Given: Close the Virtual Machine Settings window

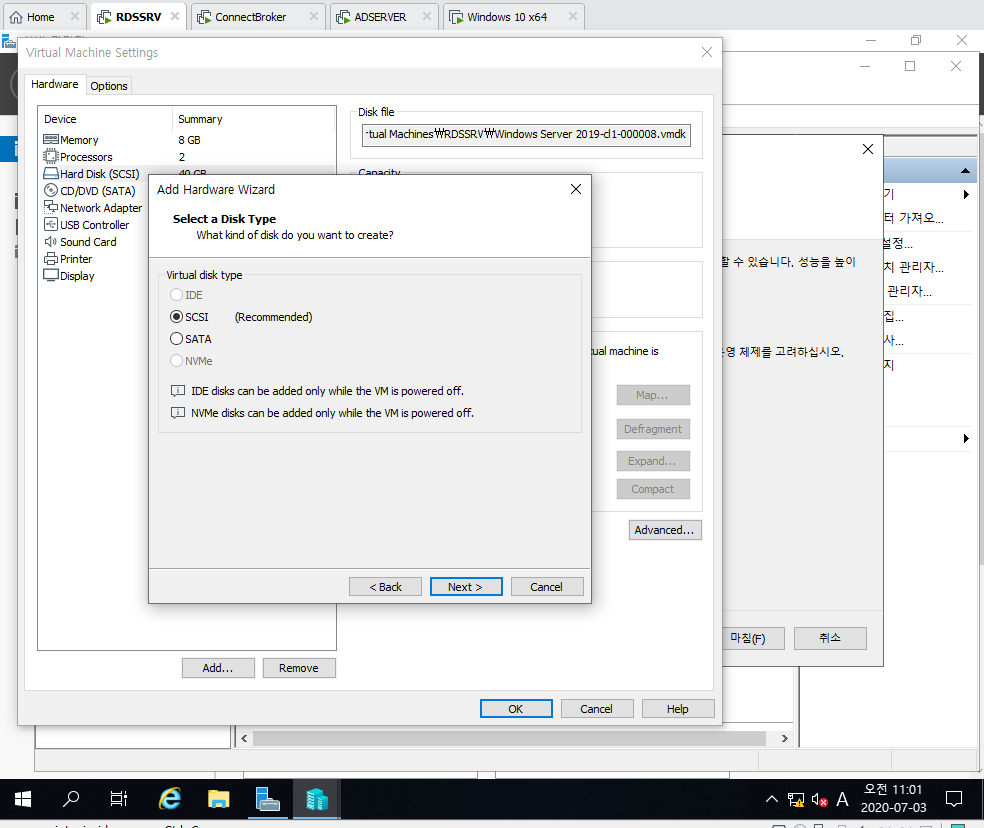Looking at the screenshot, I should [x=707, y=52].
